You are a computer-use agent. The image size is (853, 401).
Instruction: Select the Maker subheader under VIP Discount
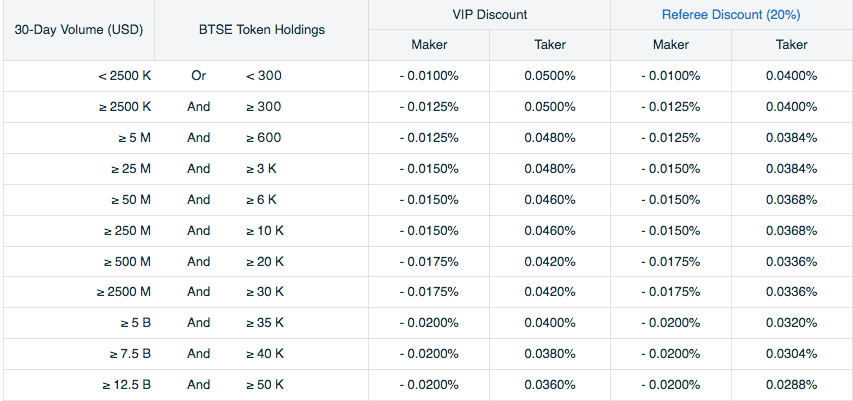click(429, 45)
